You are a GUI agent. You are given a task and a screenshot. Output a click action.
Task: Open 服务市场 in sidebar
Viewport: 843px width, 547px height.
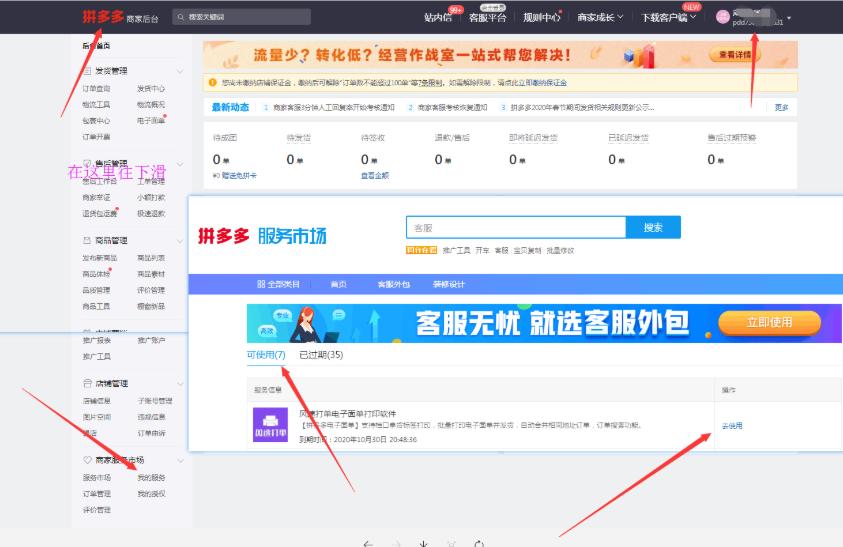coord(97,478)
